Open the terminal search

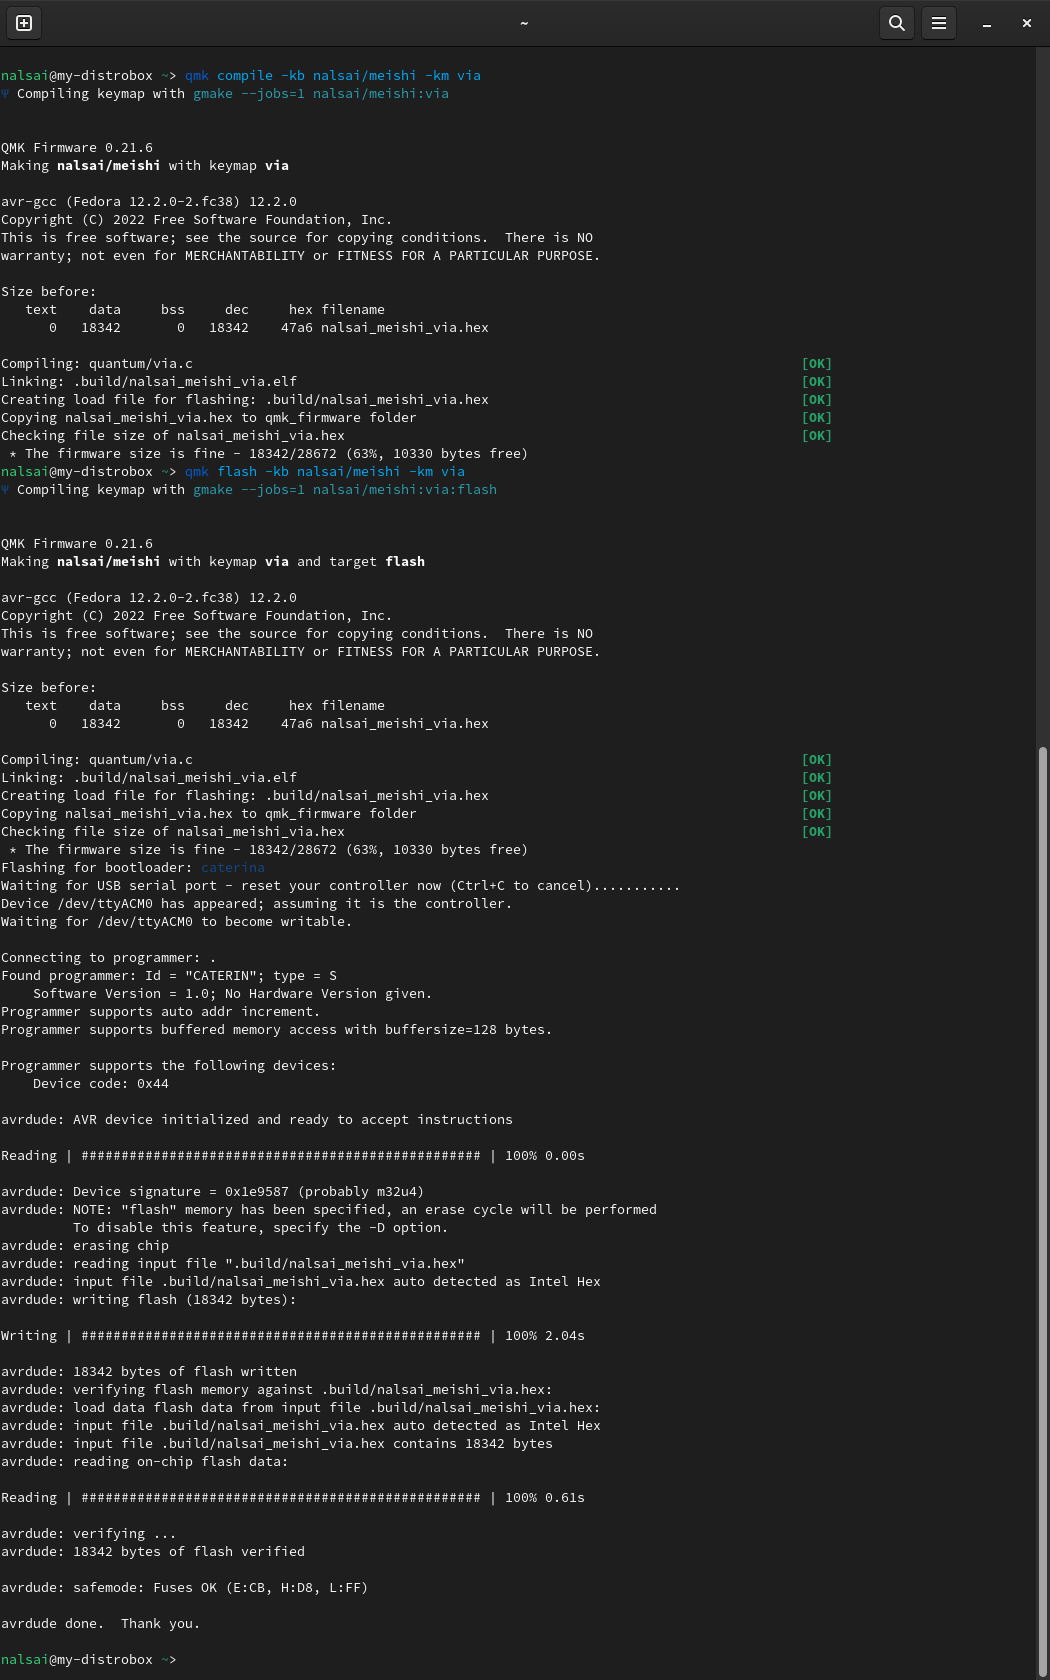click(897, 23)
